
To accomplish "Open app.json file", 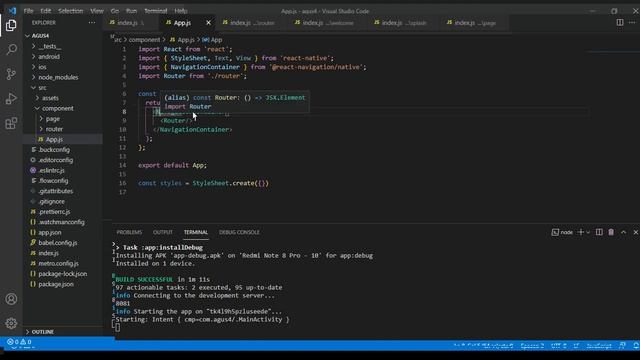I will [x=62, y=232].
